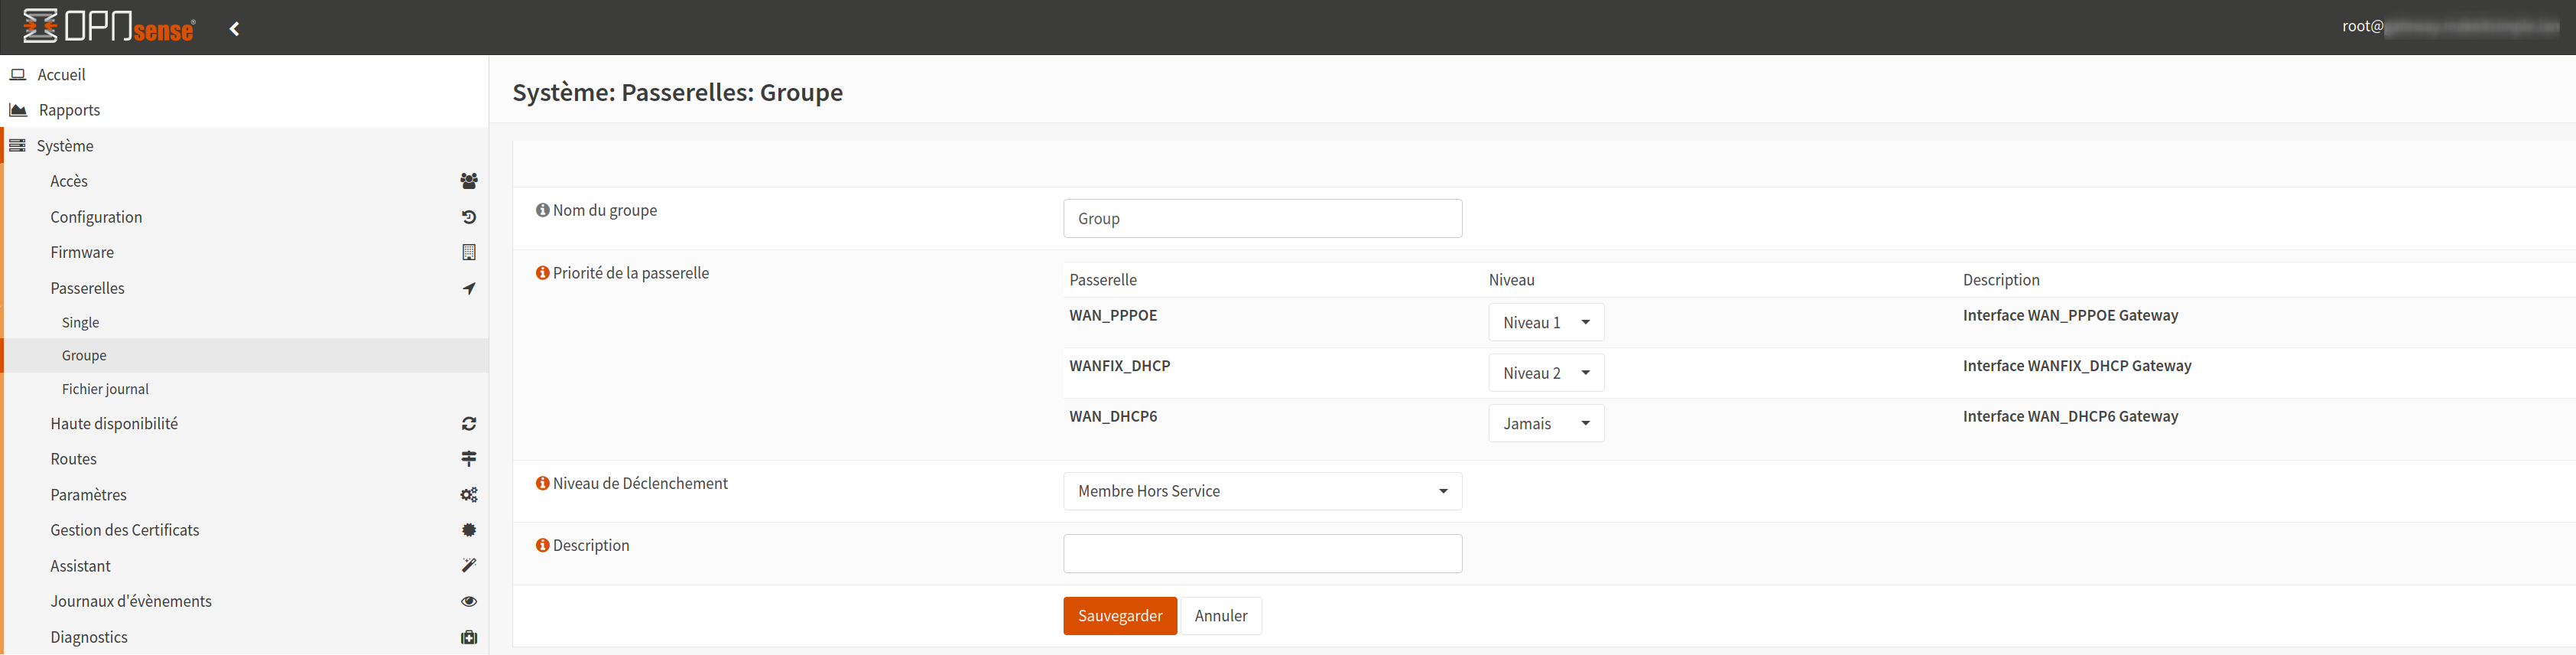Open the Membre Hors Service dropdown
Image resolution: width=2576 pixels, height=655 pixels.
pyautogui.click(x=1262, y=491)
